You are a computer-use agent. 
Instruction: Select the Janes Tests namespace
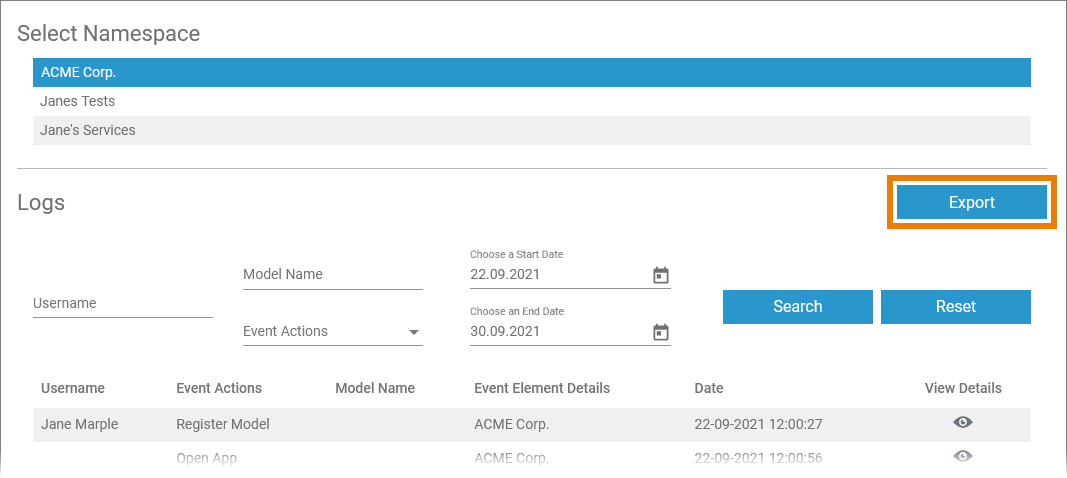pos(531,101)
